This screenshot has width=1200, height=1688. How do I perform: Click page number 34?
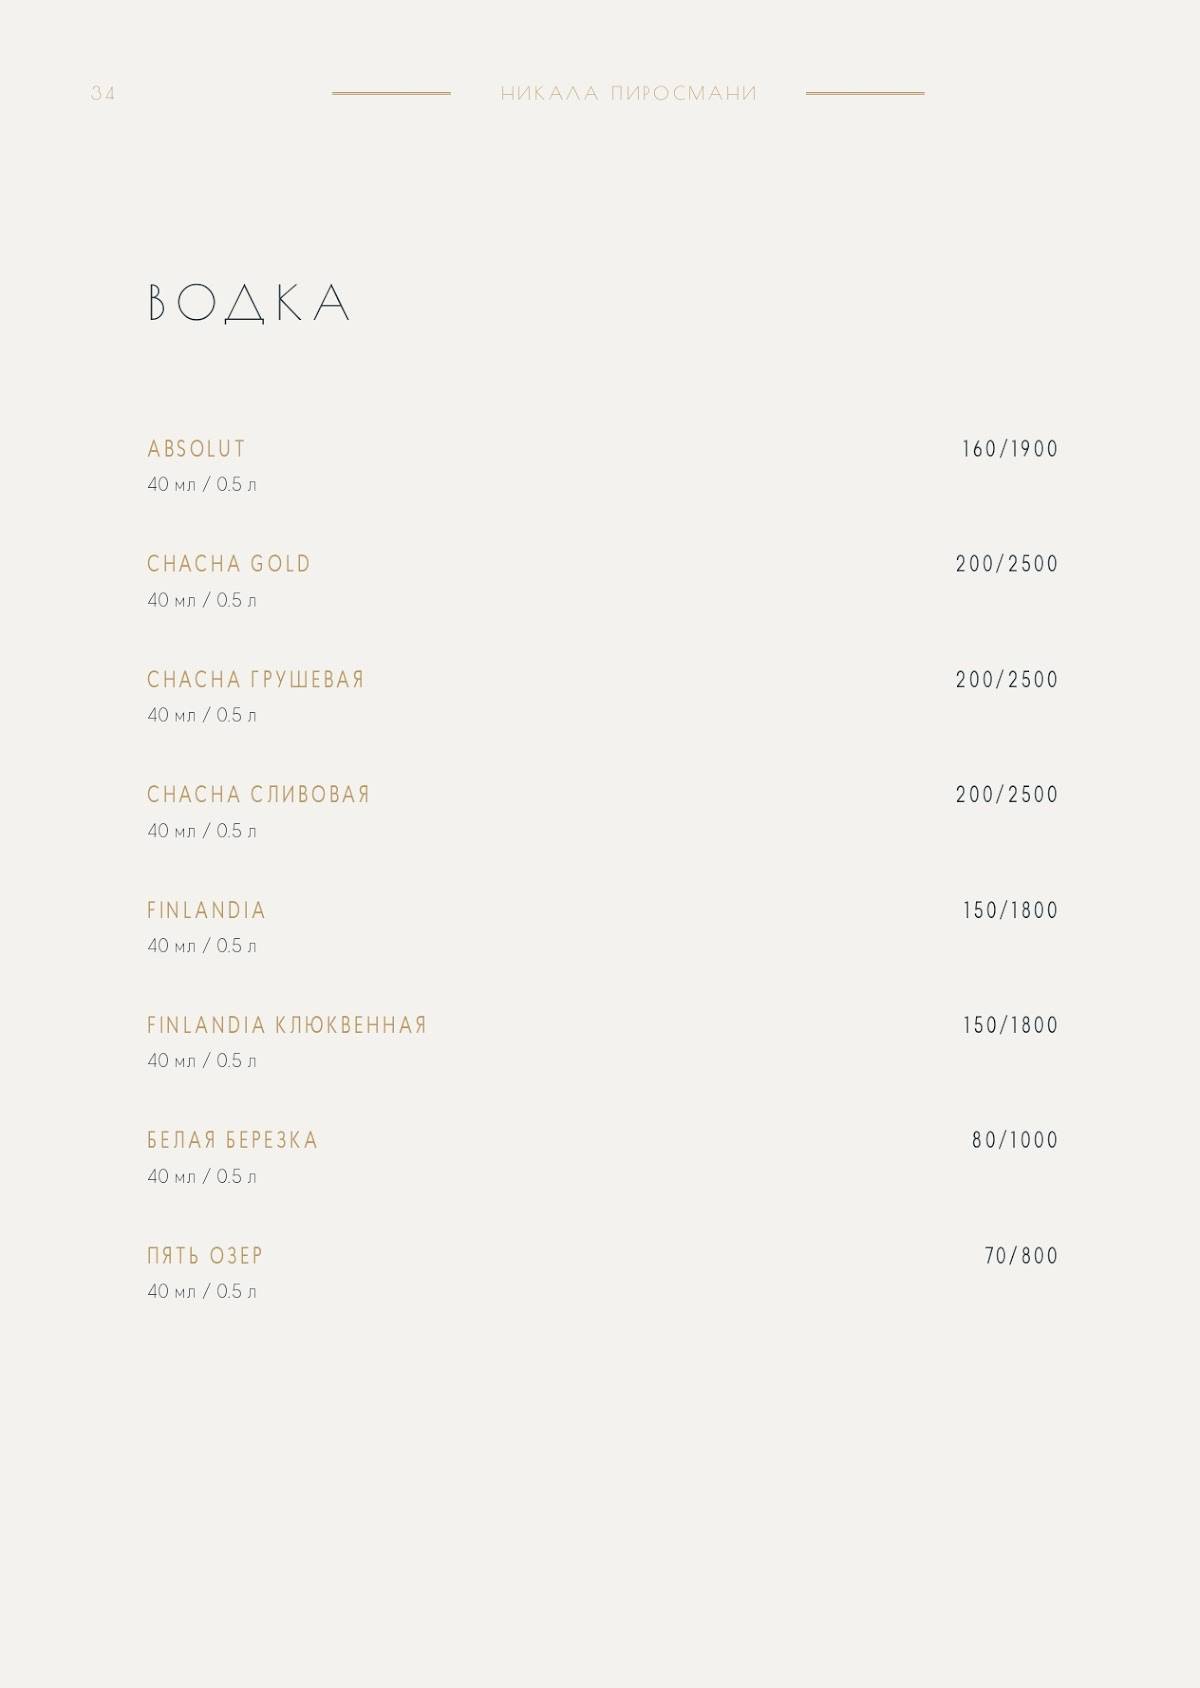point(103,93)
